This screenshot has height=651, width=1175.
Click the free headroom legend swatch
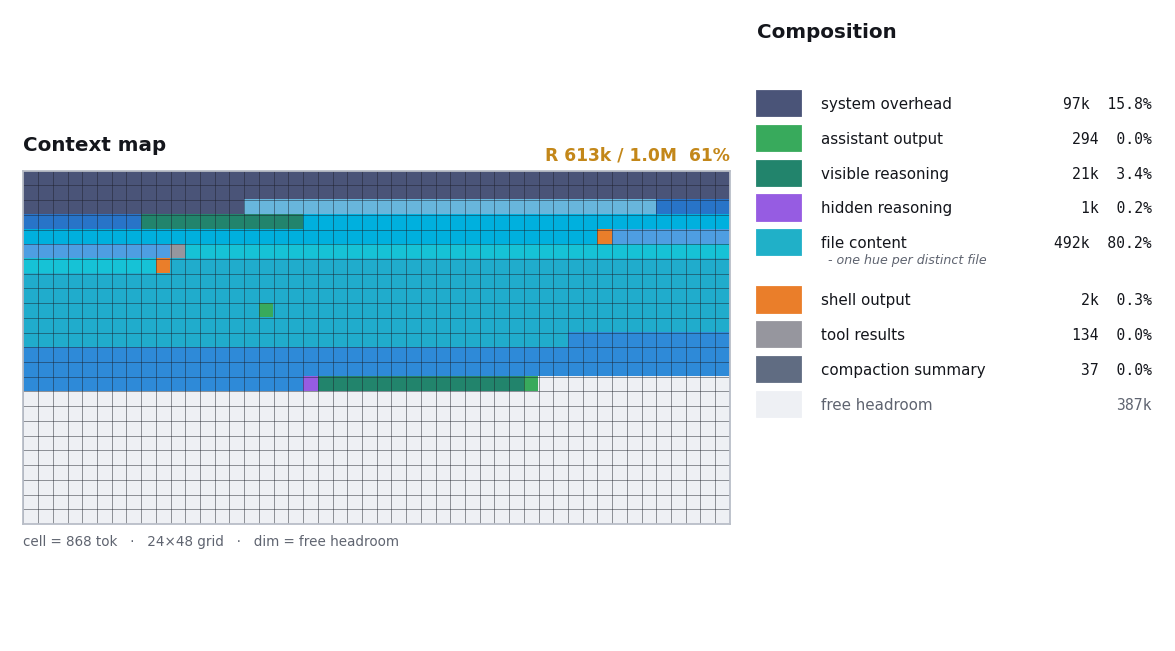(779, 405)
